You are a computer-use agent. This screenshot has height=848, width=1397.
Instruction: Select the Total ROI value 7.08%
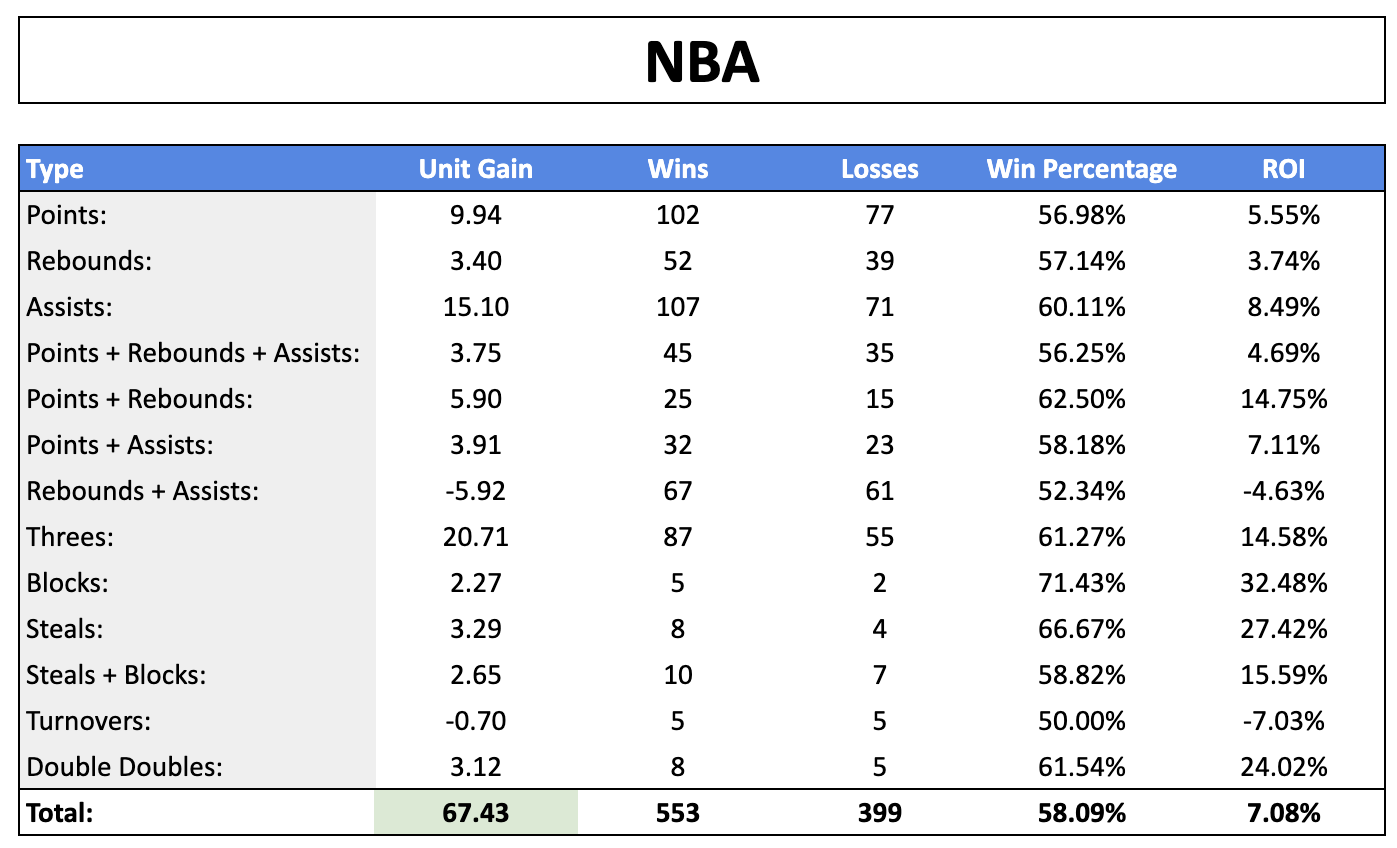point(1283,813)
